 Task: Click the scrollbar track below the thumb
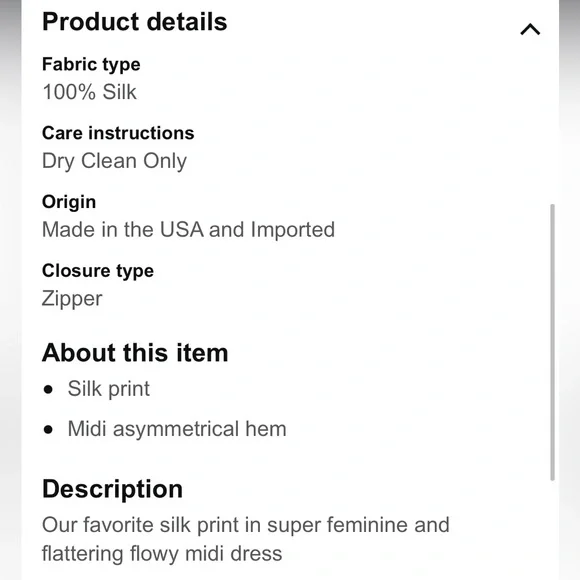coord(552,529)
